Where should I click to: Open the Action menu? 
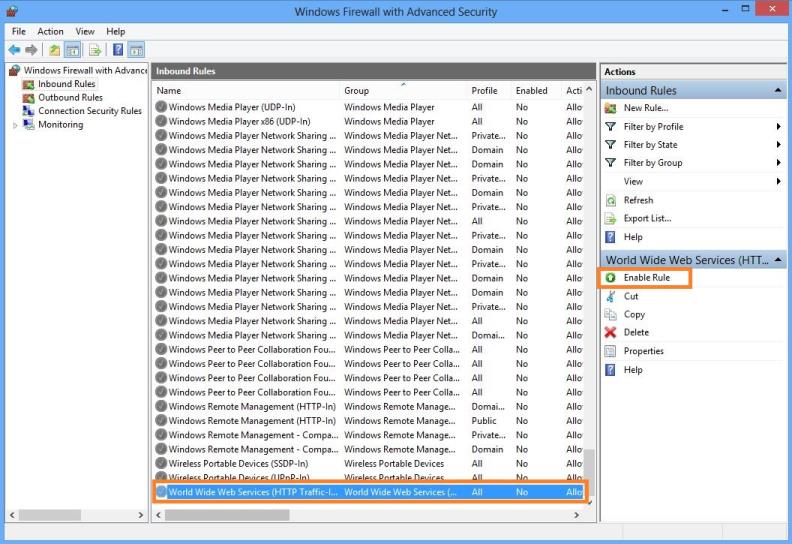[50, 32]
